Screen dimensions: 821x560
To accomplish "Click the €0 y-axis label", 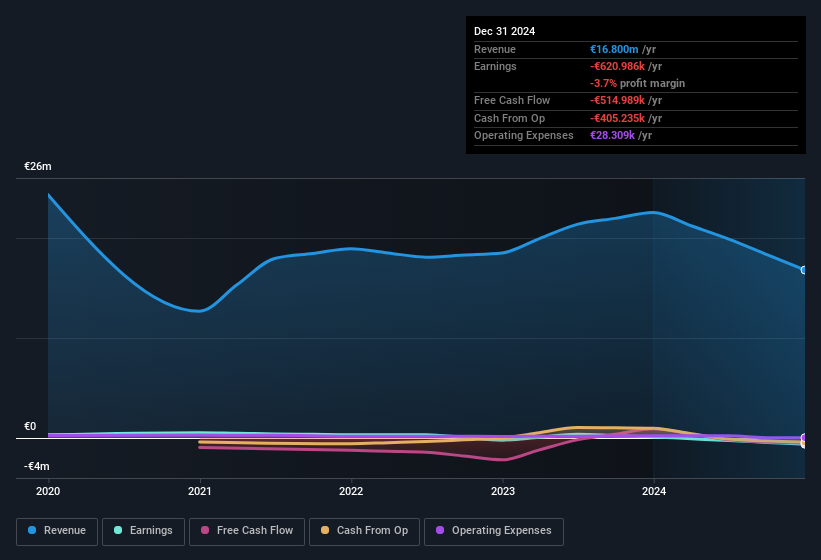I will point(30,427).
